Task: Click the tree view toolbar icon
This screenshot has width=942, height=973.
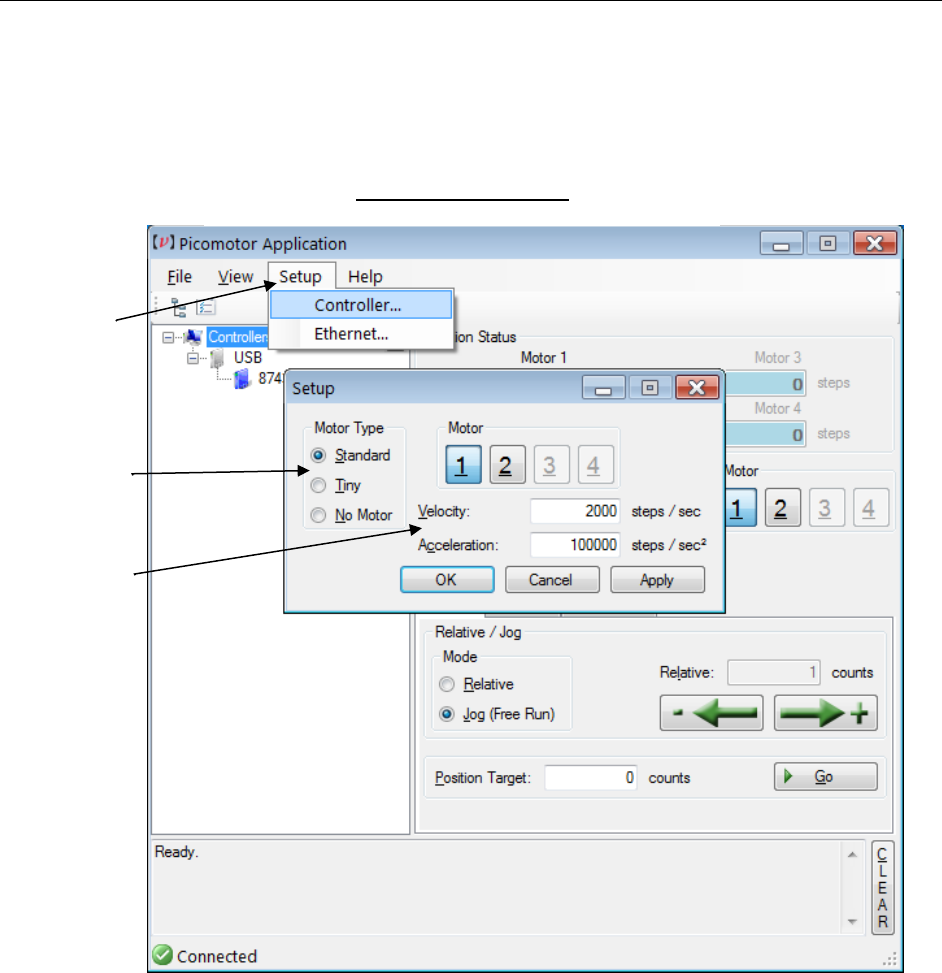Action: point(179,307)
